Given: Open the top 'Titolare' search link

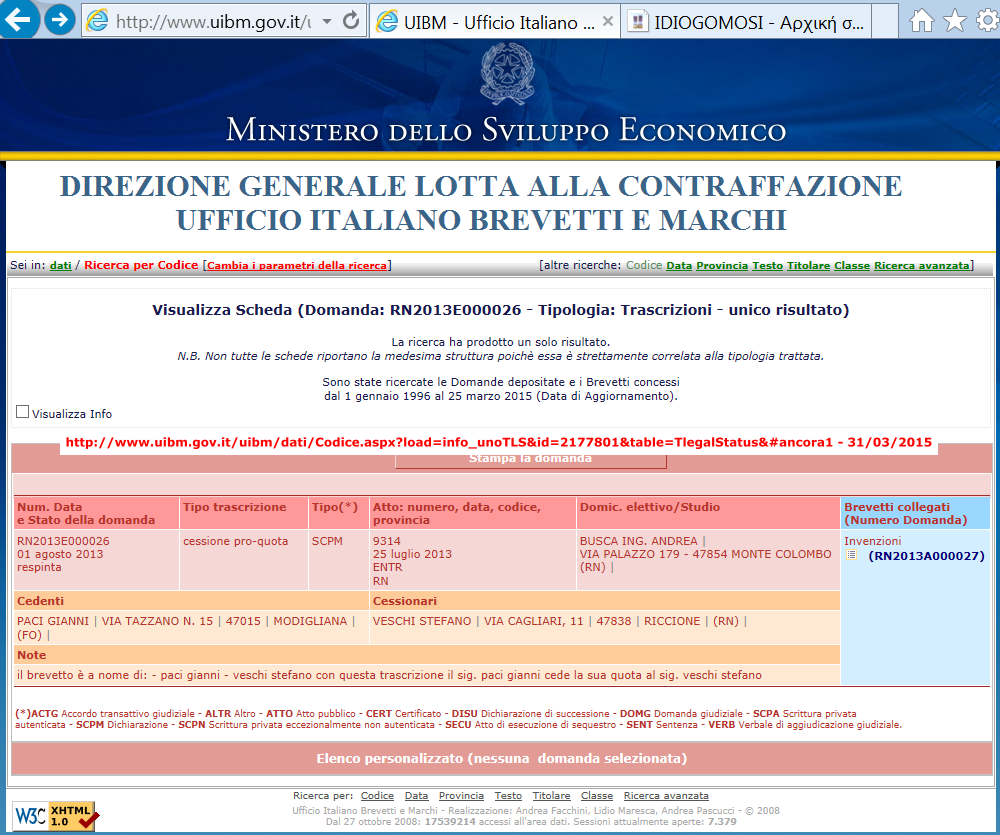Looking at the screenshot, I should (808, 265).
